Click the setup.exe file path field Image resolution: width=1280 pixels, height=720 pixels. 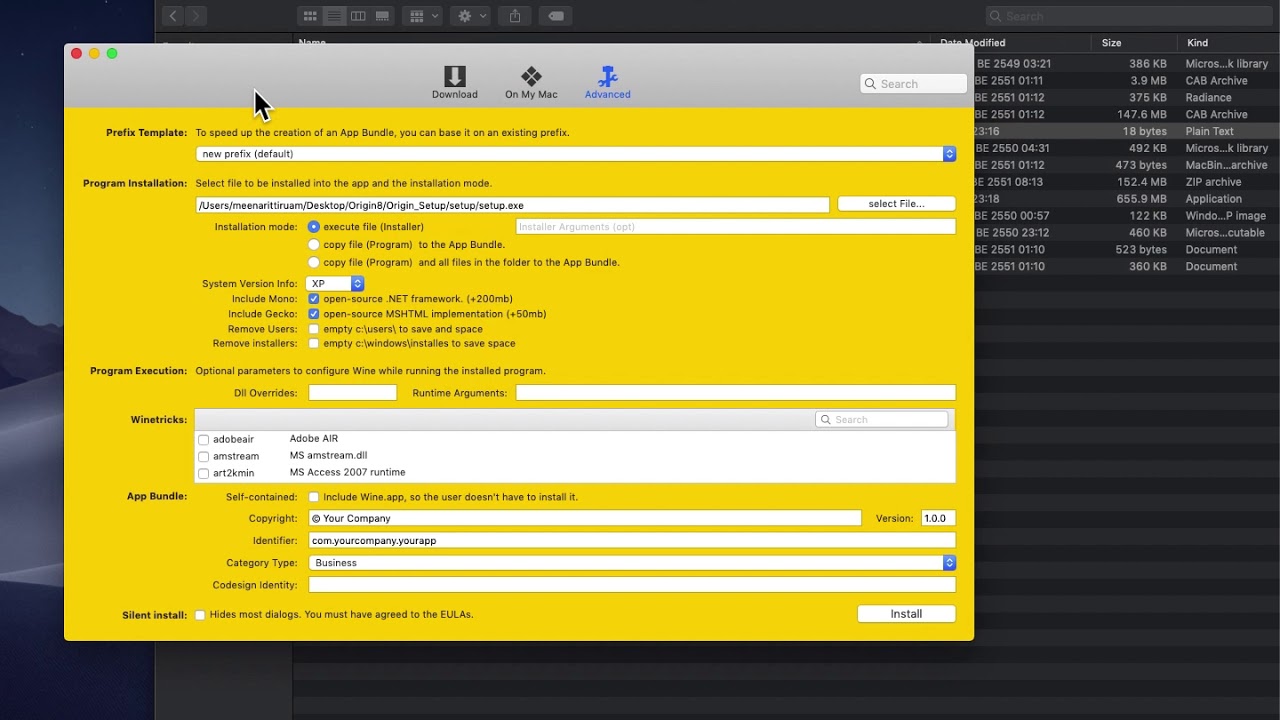[512, 205]
